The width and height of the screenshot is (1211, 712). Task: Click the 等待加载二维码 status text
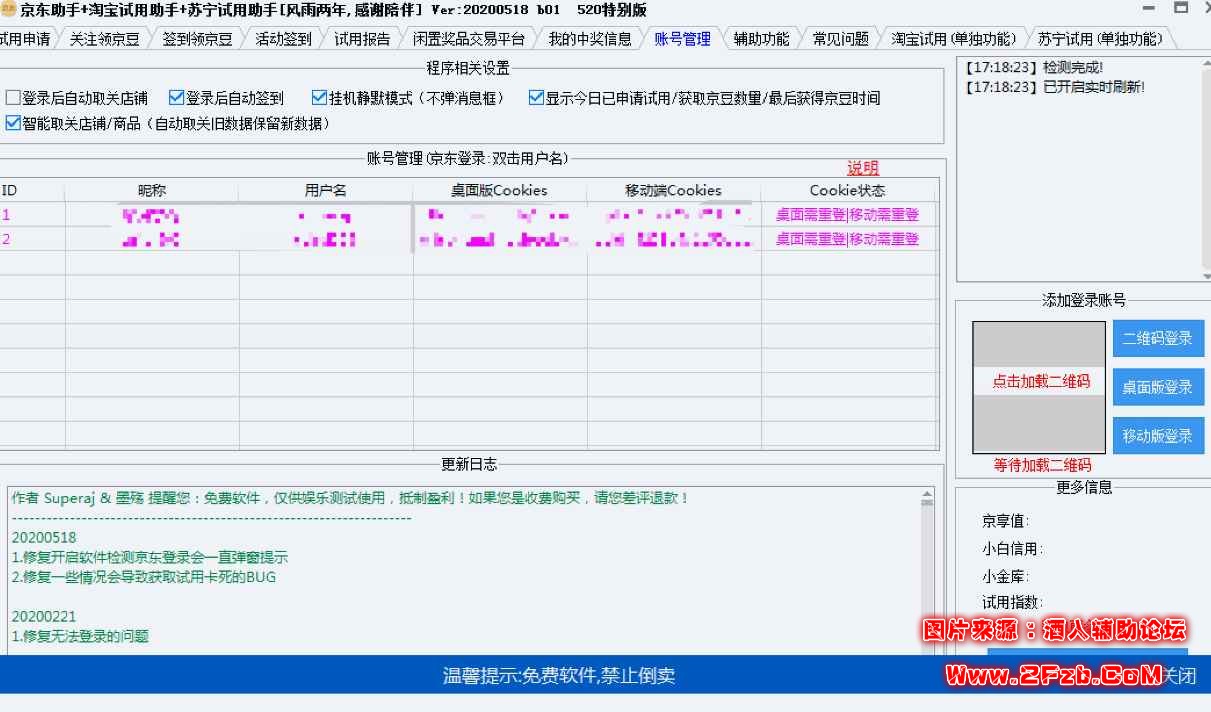(x=1042, y=465)
